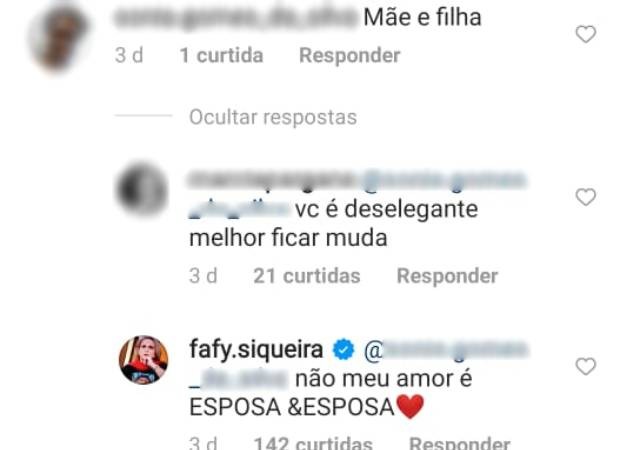
Task: Open first commenter's blurred username
Action: 236,19
